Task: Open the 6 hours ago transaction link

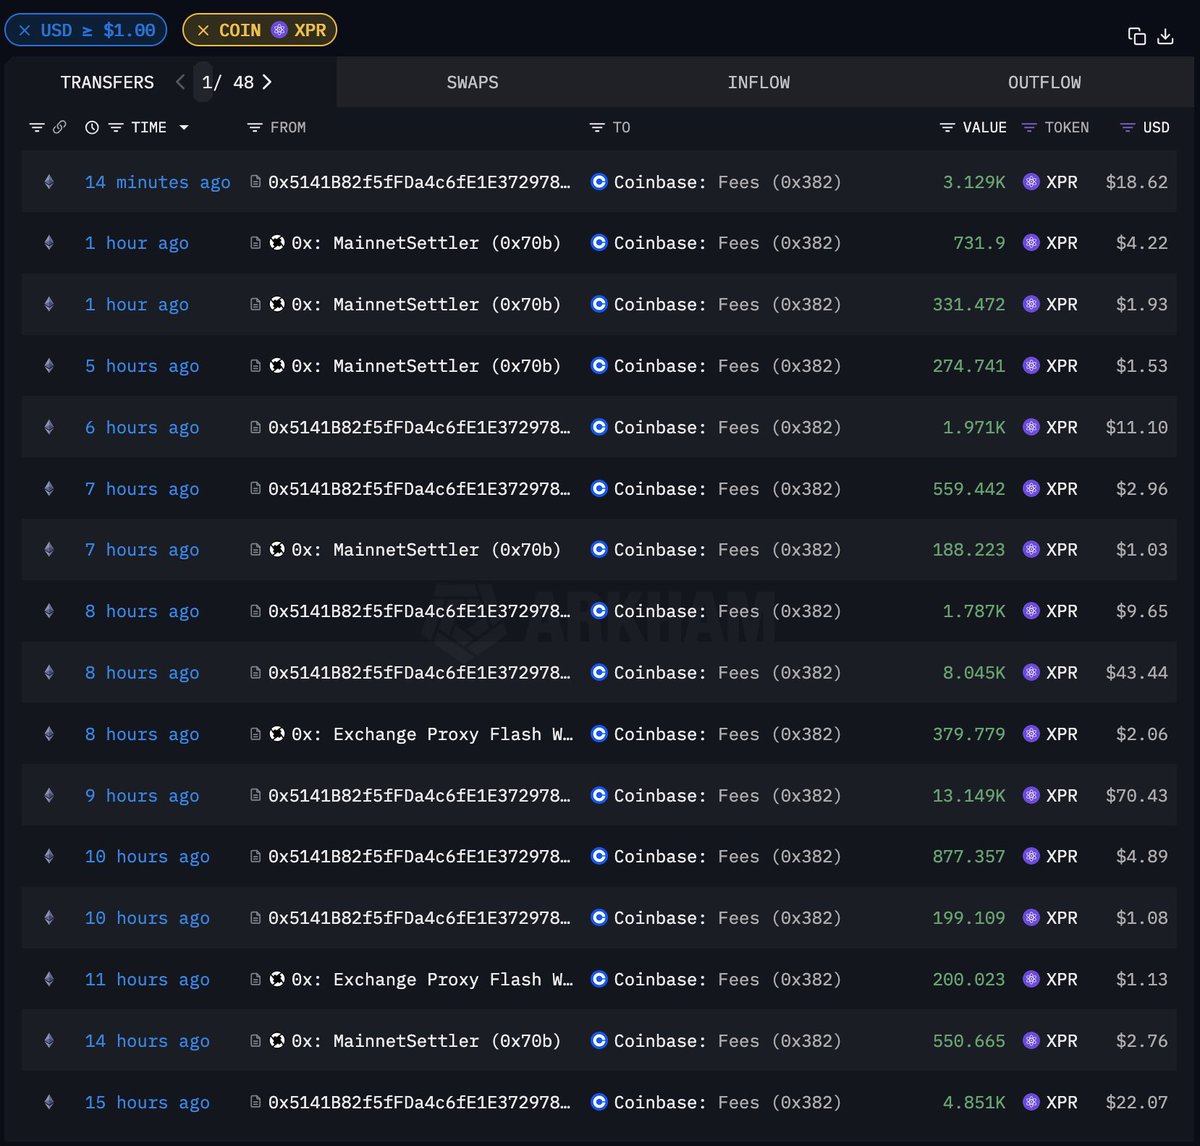Action: 142,427
